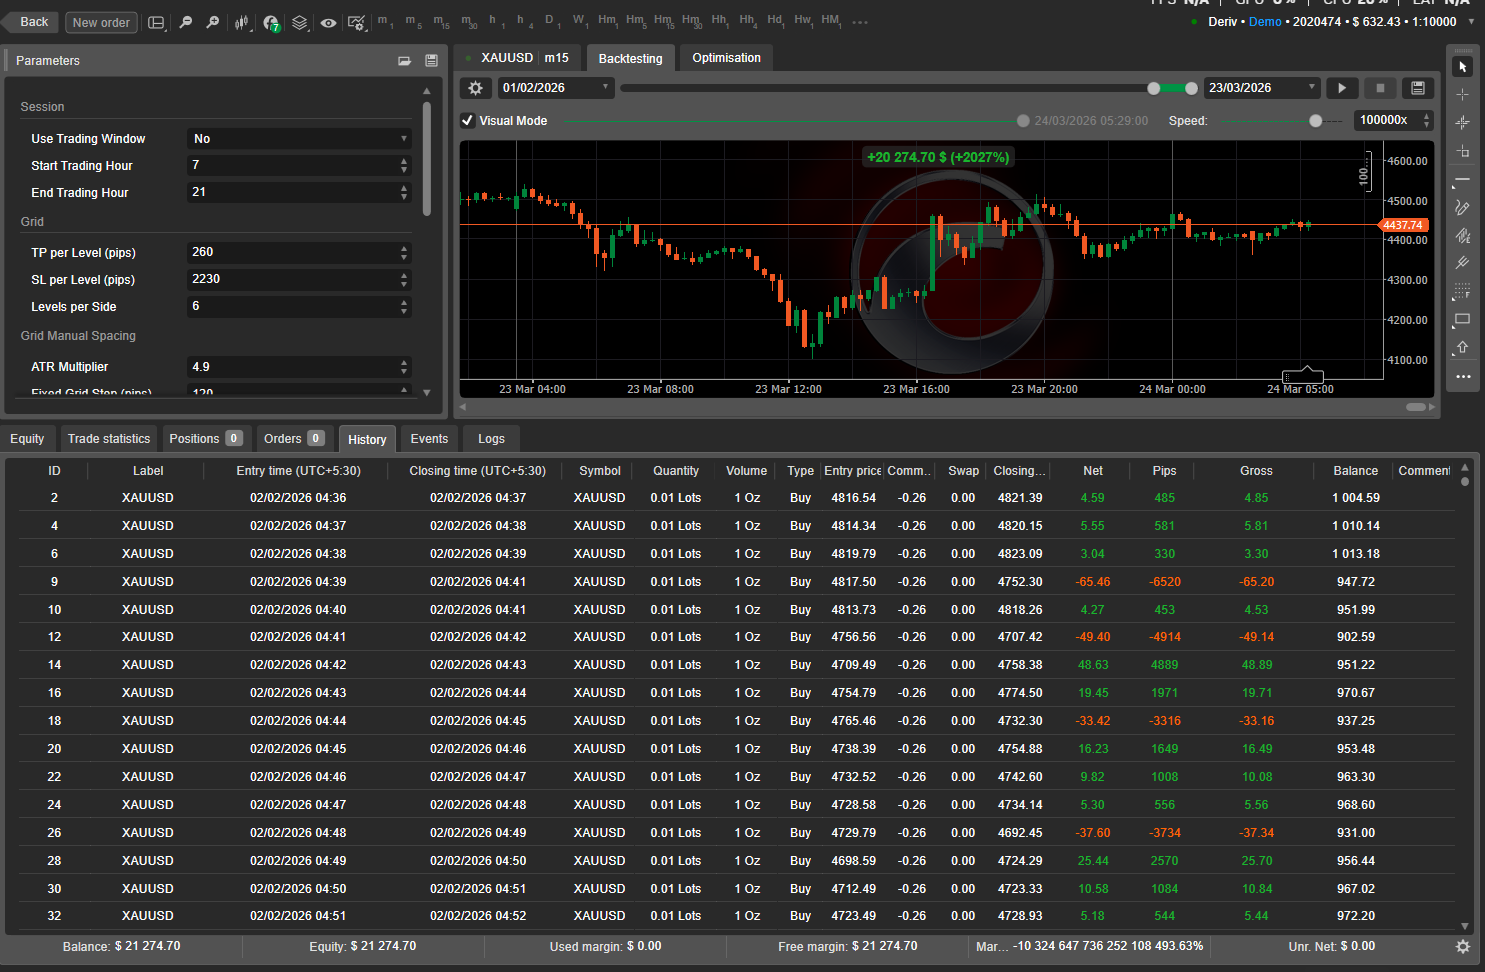Screen dimensions: 1485x972
Task: Toggle the viewing options eye icon
Action: click(x=328, y=22)
